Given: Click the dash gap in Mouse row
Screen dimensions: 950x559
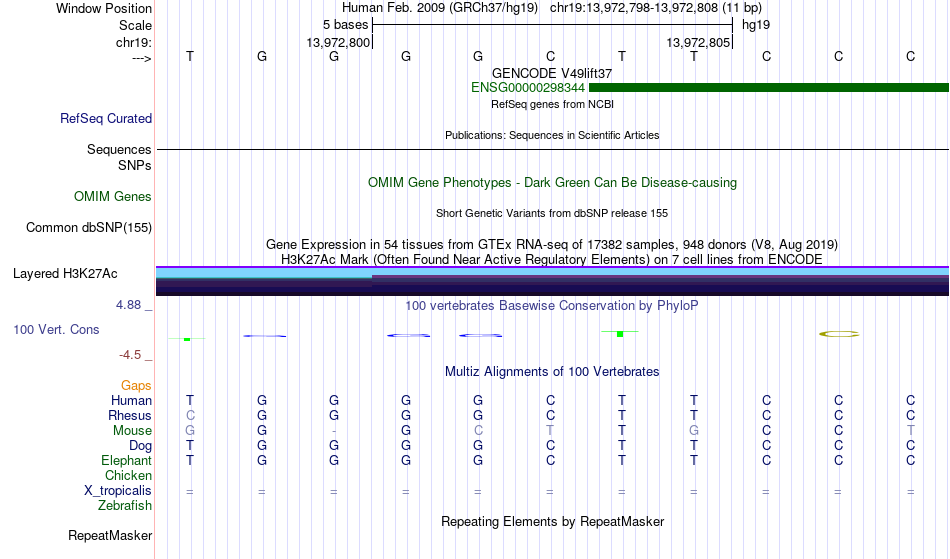Looking at the screenshot, I should point(334,431).
